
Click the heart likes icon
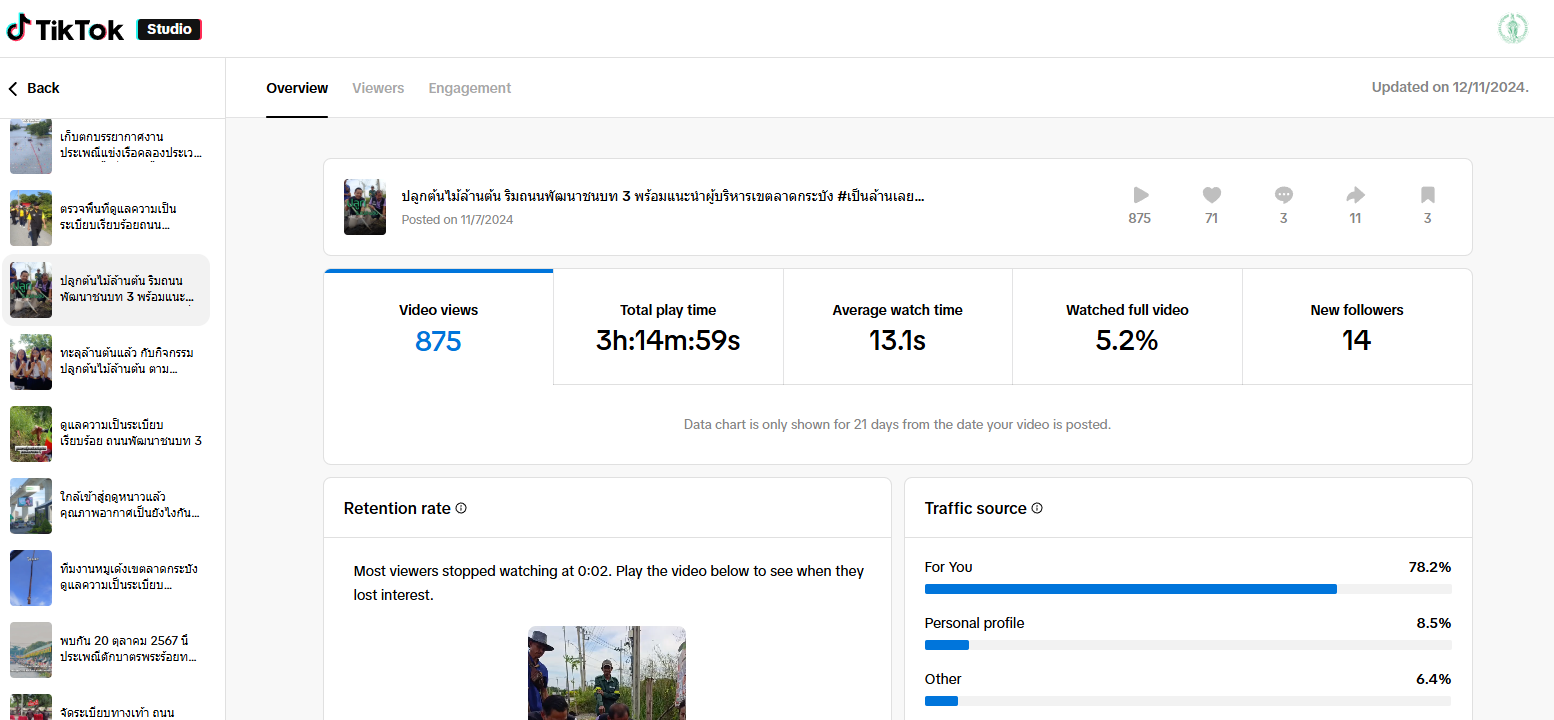click(1211, 195)
